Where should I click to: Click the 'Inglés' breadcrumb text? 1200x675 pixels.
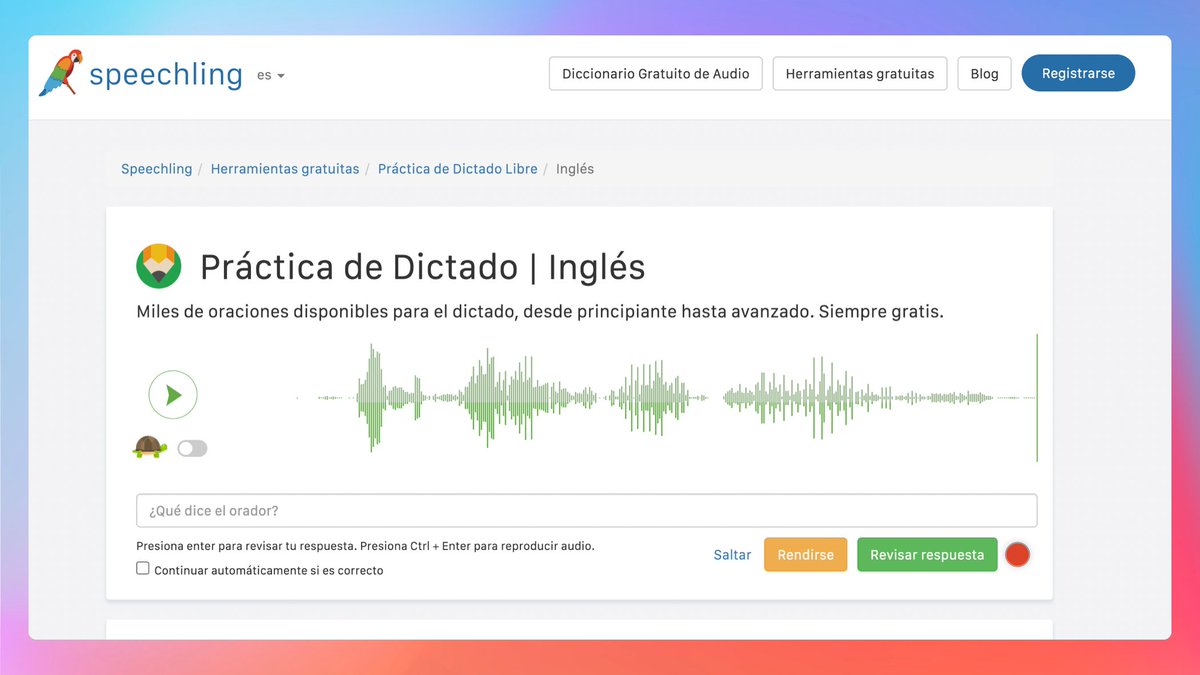tap(575, 169)
